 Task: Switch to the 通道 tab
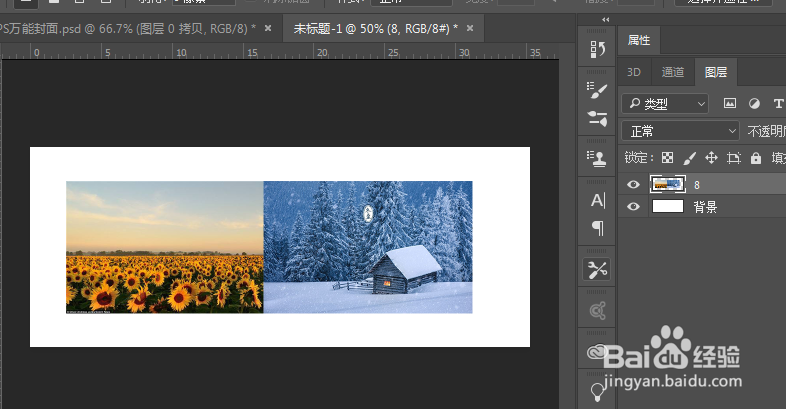673,72
